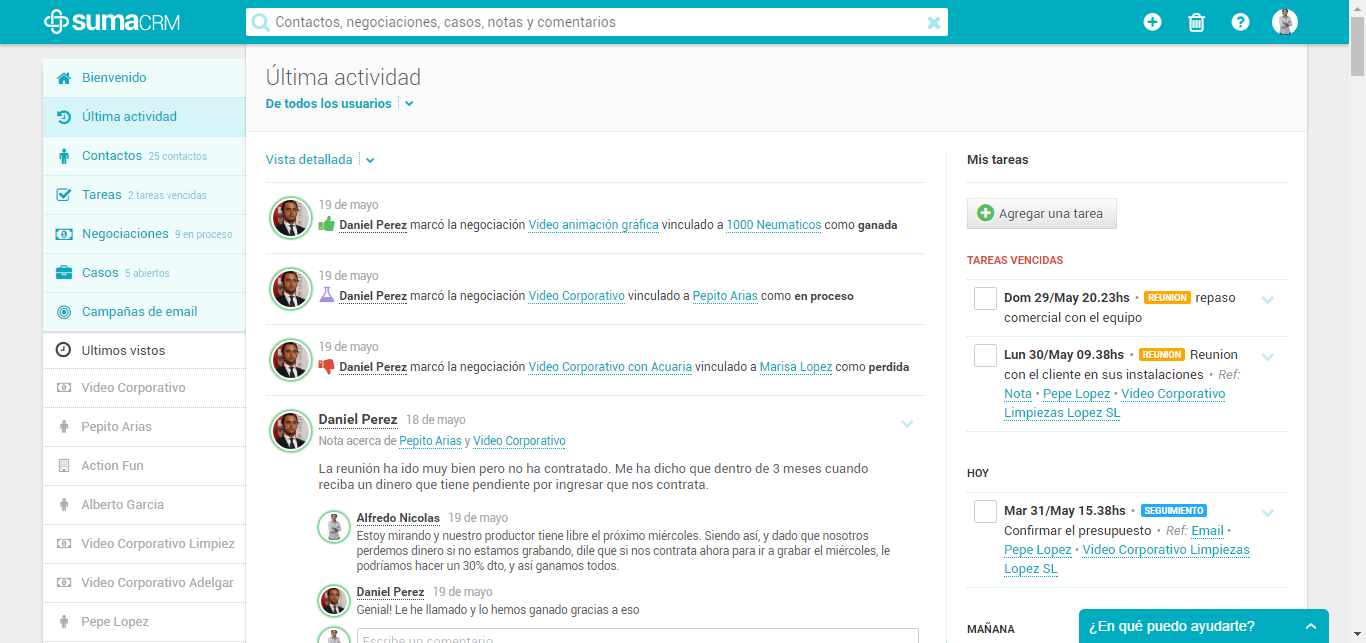The width and height of the screenshot is (1366, 643).
Task: Click the Escribe un comentario field
Action: (637, 636)
